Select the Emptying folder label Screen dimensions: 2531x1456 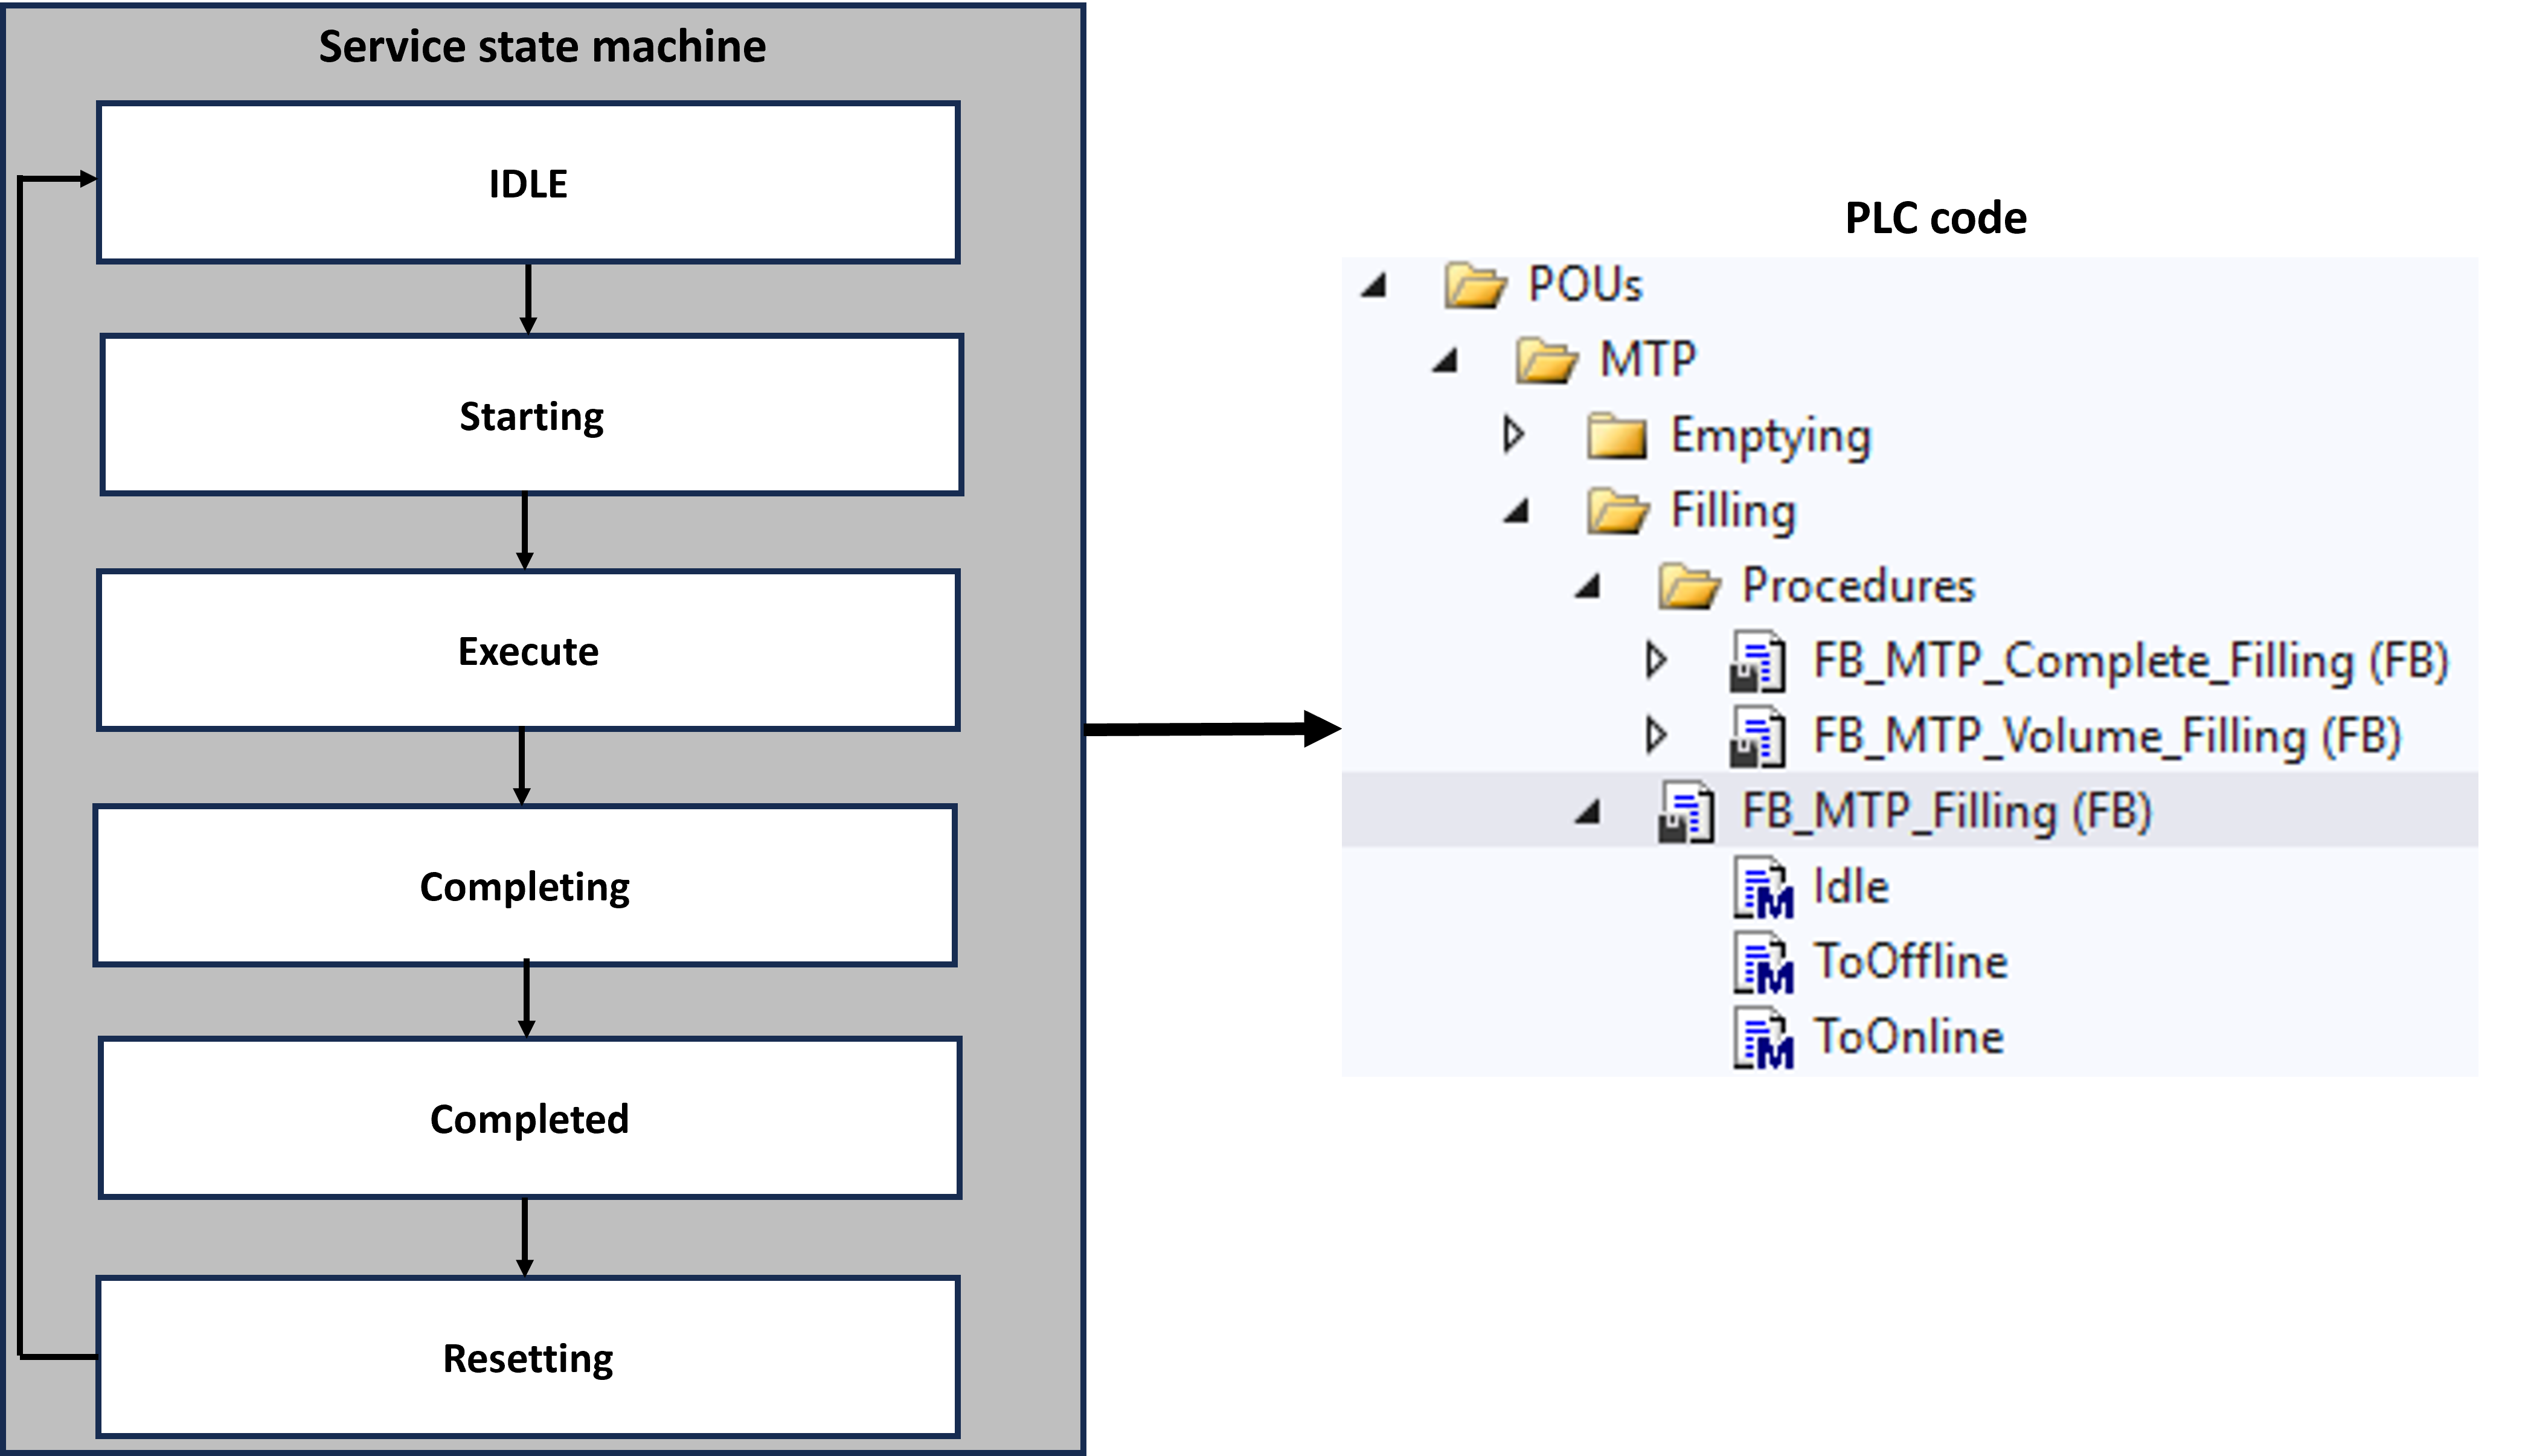tap(1771, 437)
